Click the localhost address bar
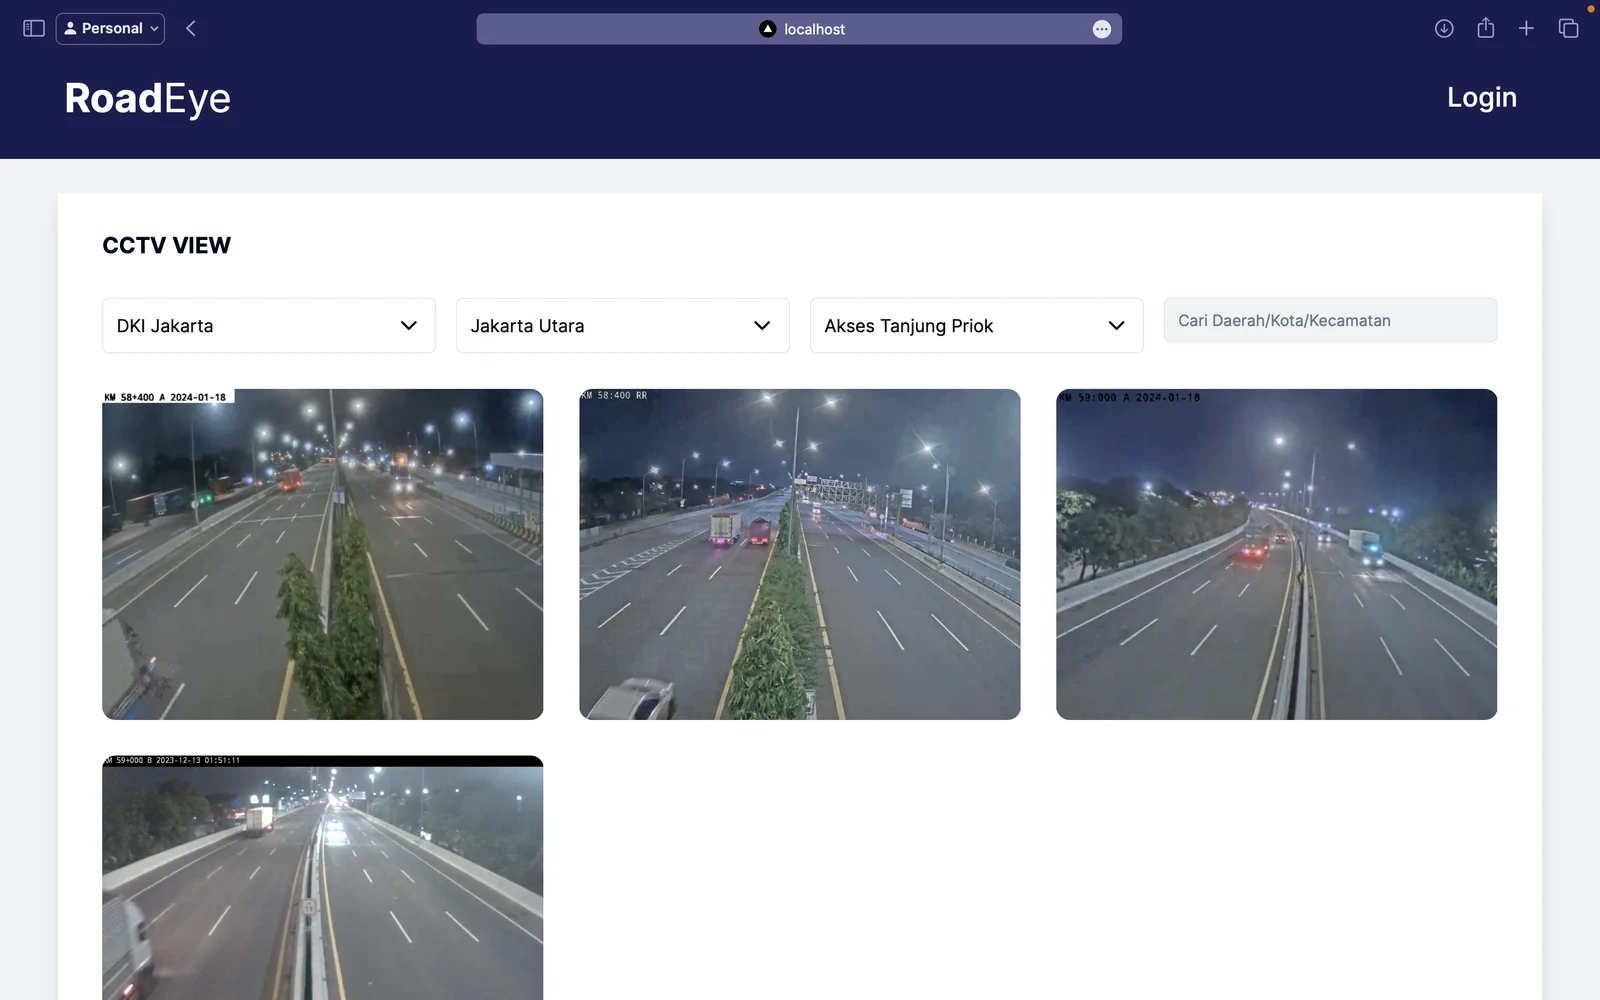 (x=799, y=29)
